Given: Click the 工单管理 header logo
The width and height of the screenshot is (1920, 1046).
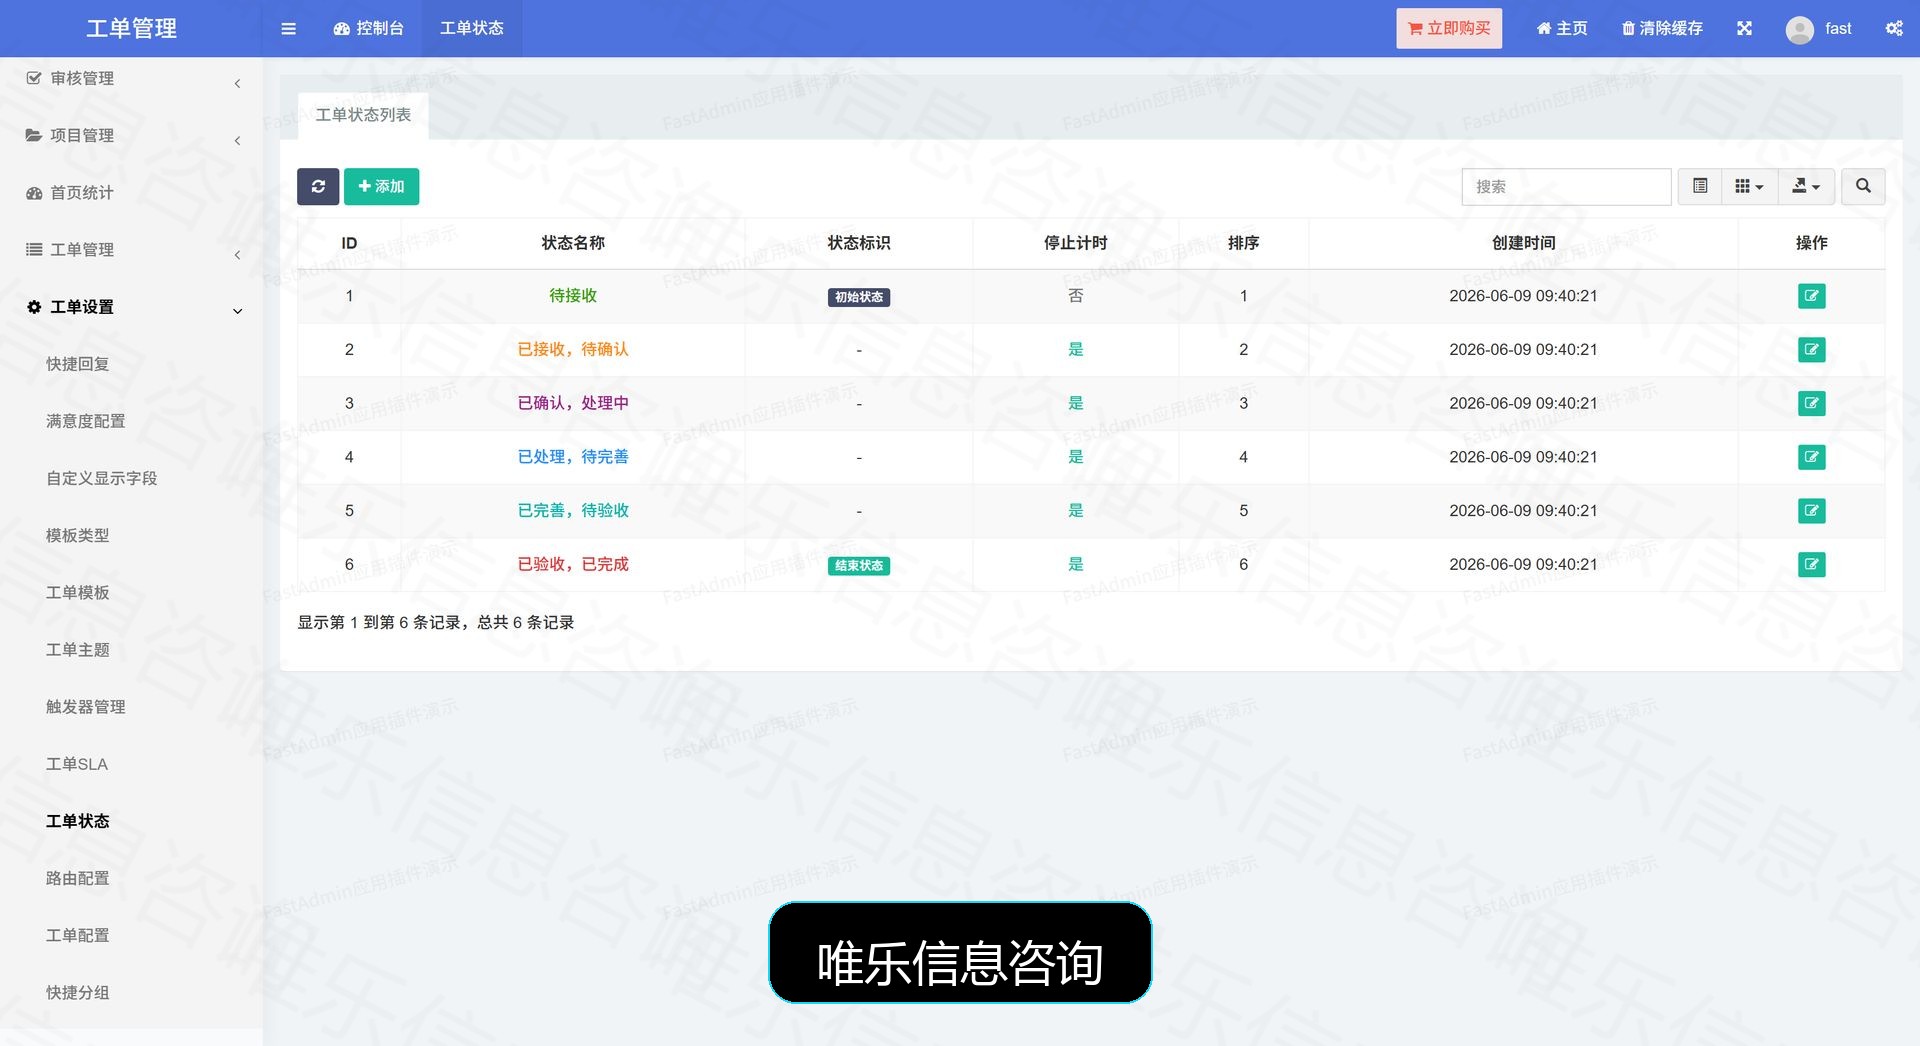Looking at the screenshot, I should pyautogui.click(x=131, y=28).
